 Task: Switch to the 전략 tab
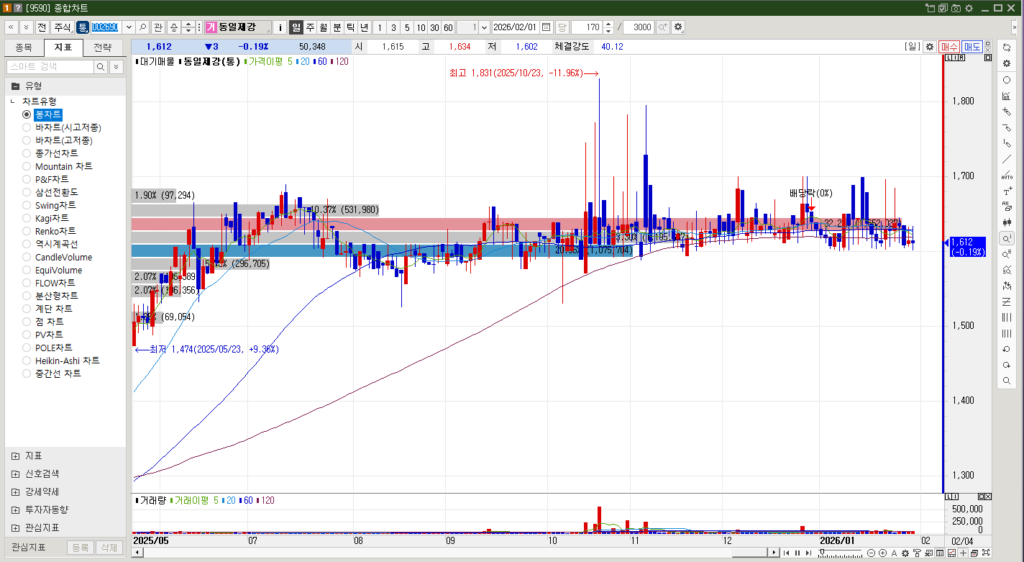(x=103, y=47)
